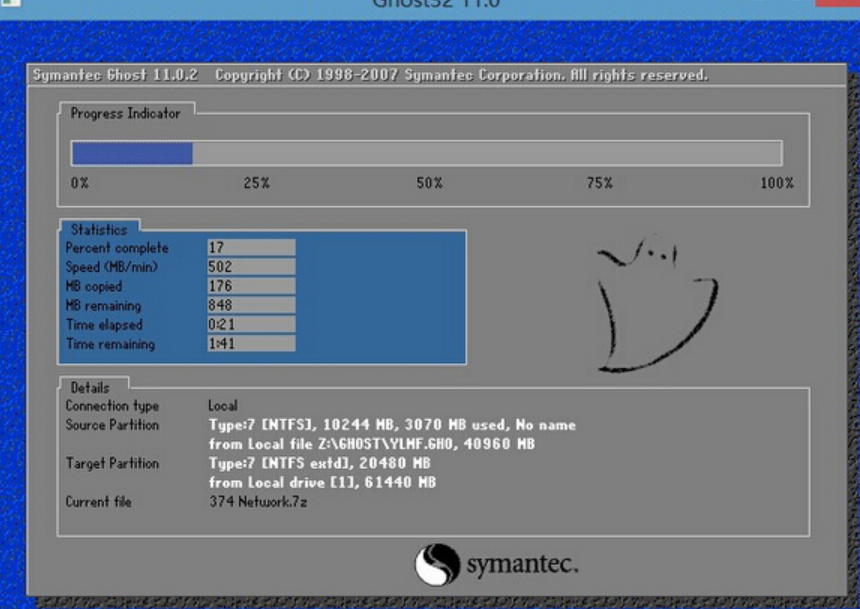The height and width of the screenshot is (609, 860).
Task: Click the "from Local drive [1], 61440 MB" line
Action: pos(322,483)
